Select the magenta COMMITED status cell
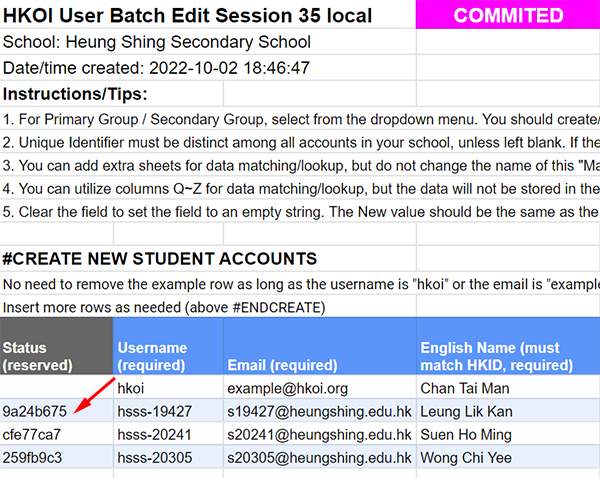The image size is (600, 478). (x=508, y=15)
